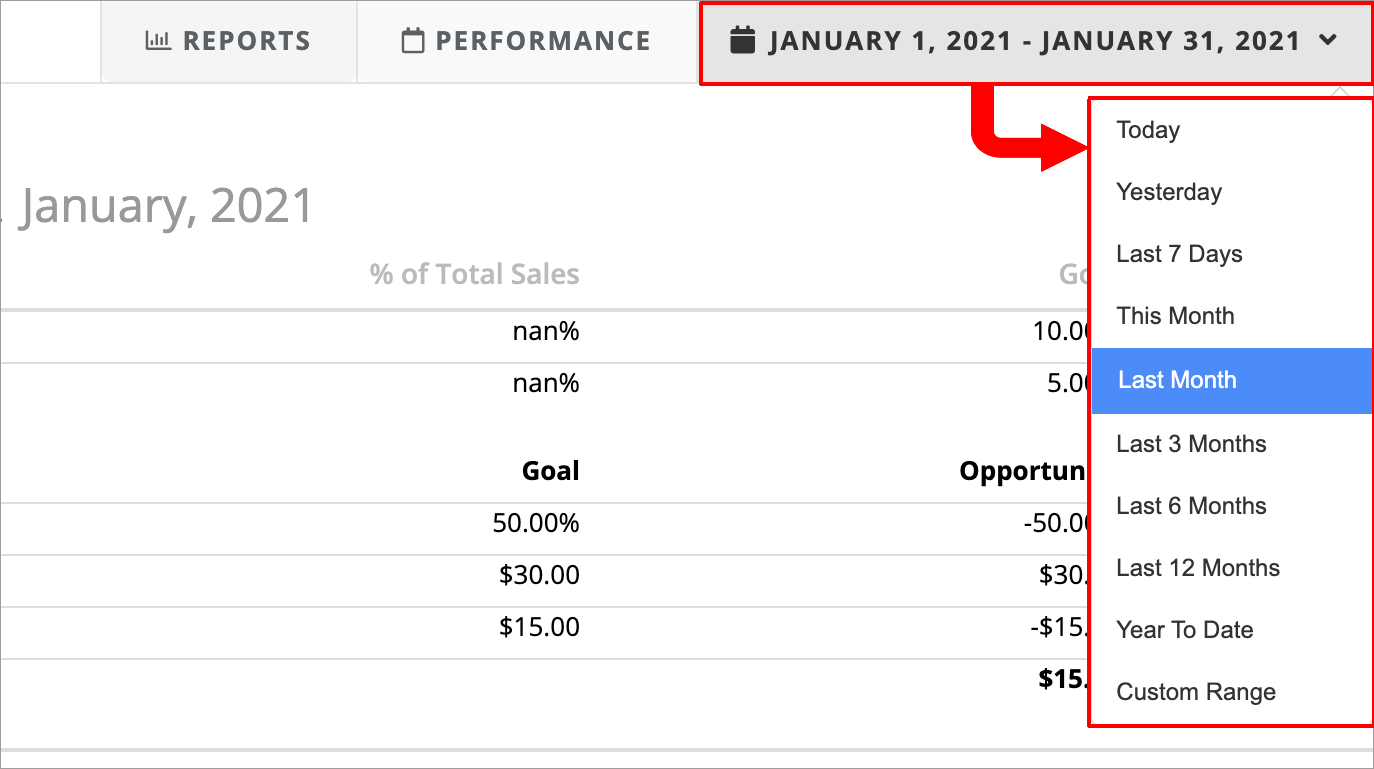This screenshot has width=1374, height=769.
Task: Choose Last 3 Months
Action: (1191, 443)
